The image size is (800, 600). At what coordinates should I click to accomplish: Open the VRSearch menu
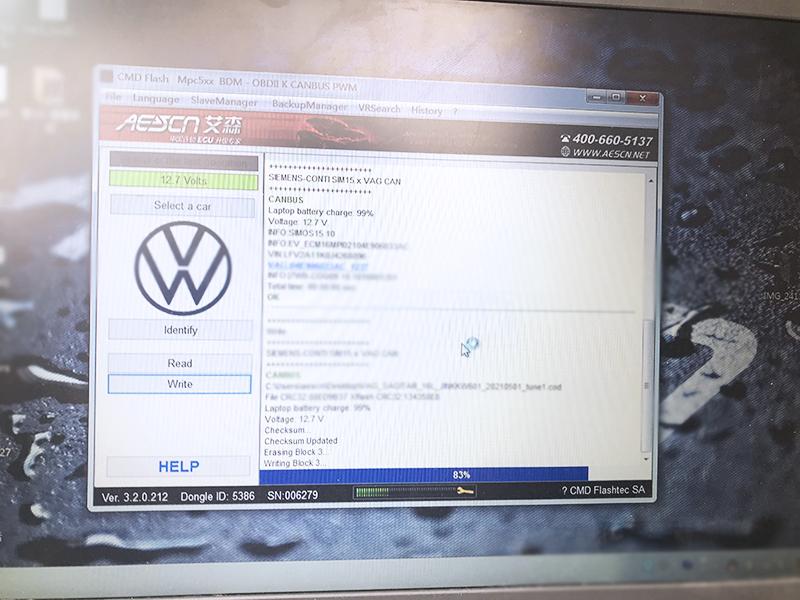379,108
